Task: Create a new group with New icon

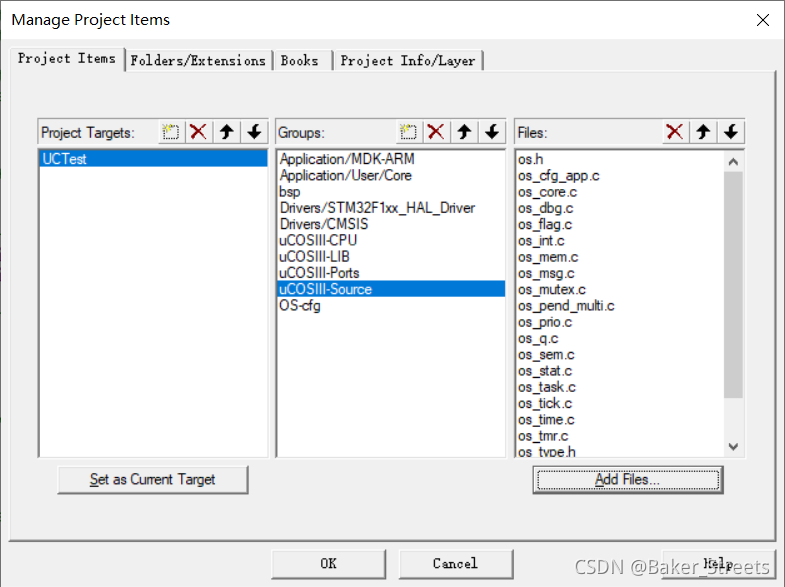Action: pos(409,132)
